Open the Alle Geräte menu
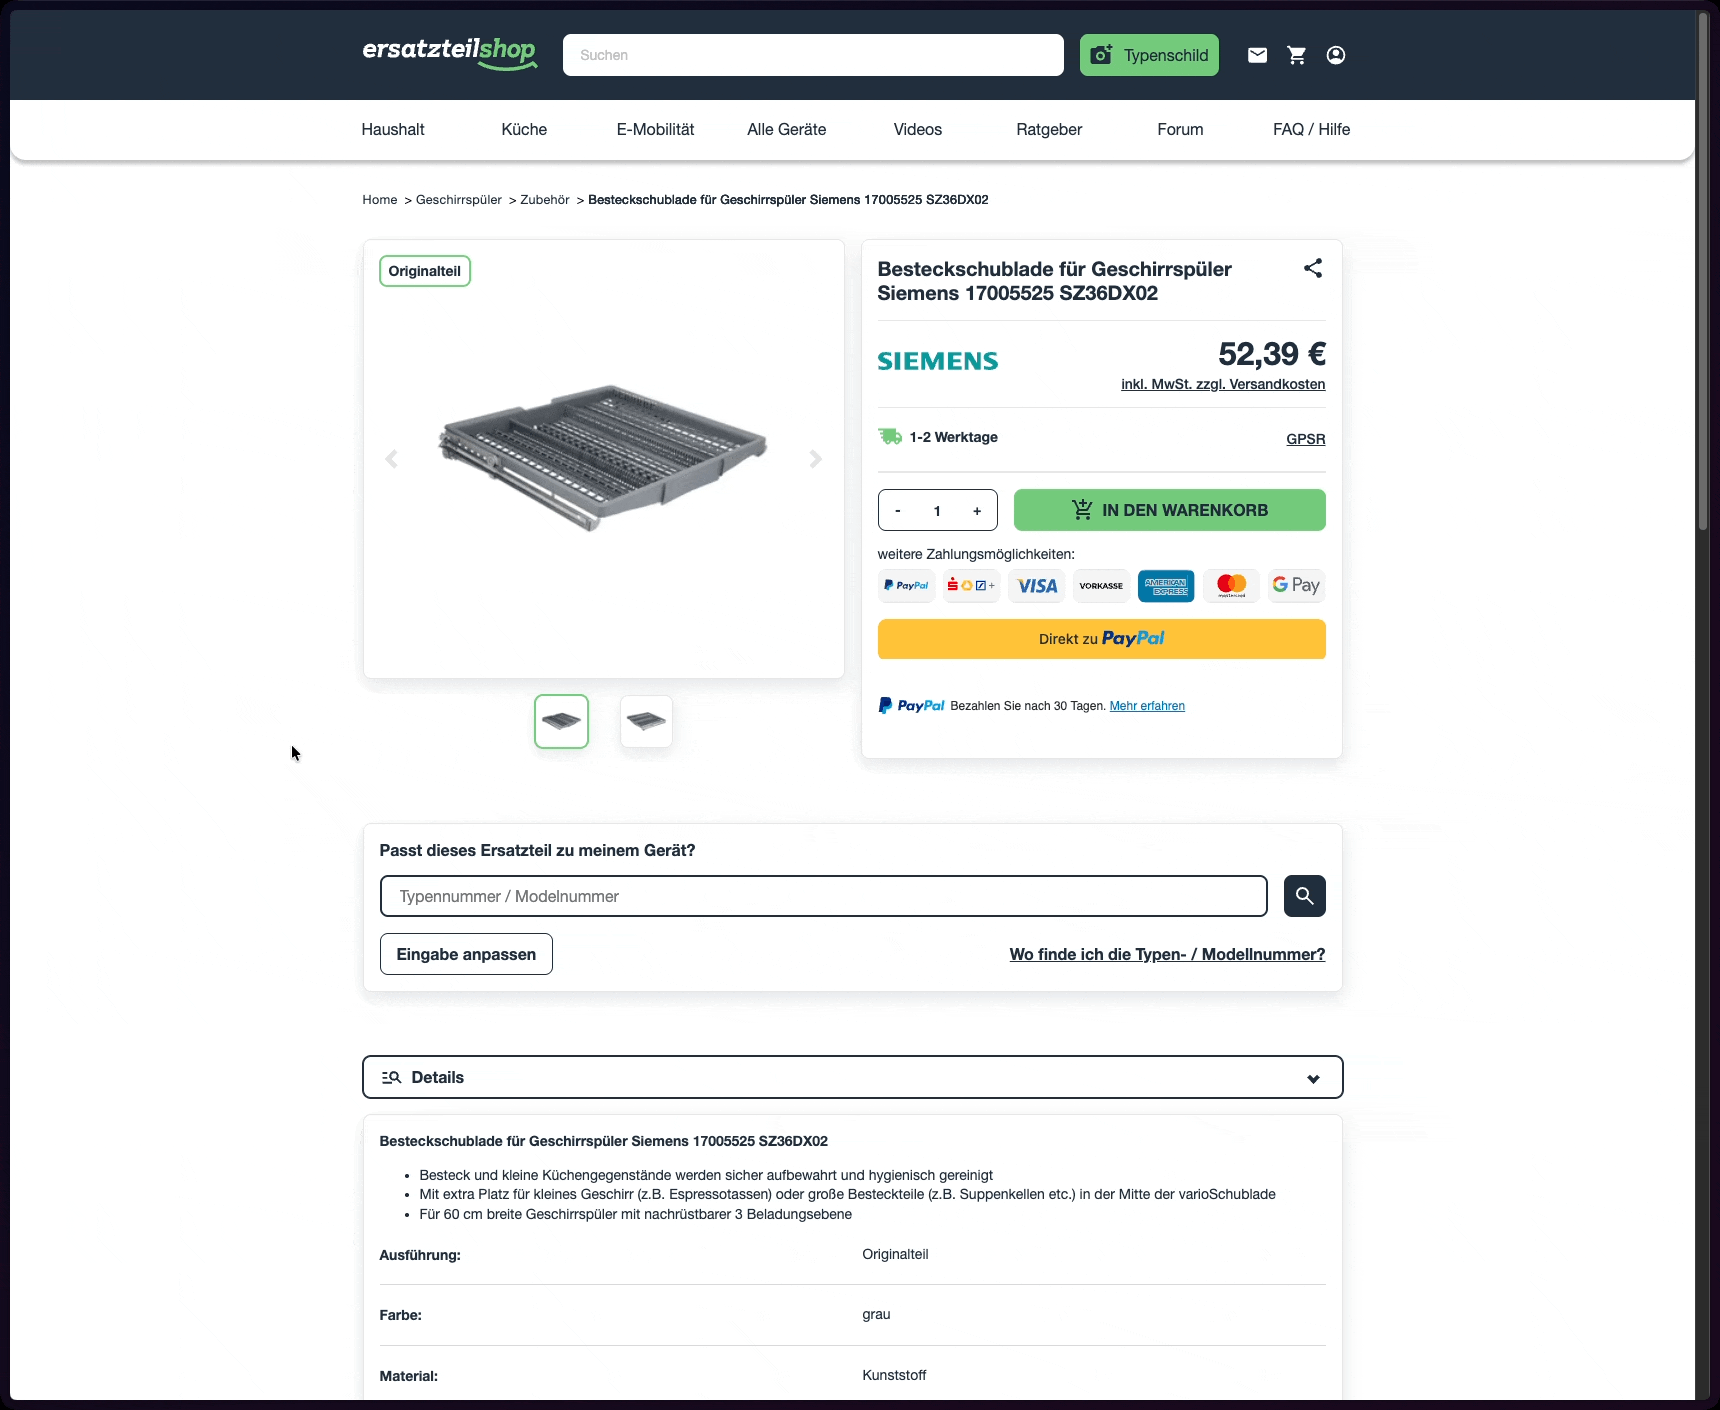Screen dimensions: 1720x1410 [x=787, y=130]
